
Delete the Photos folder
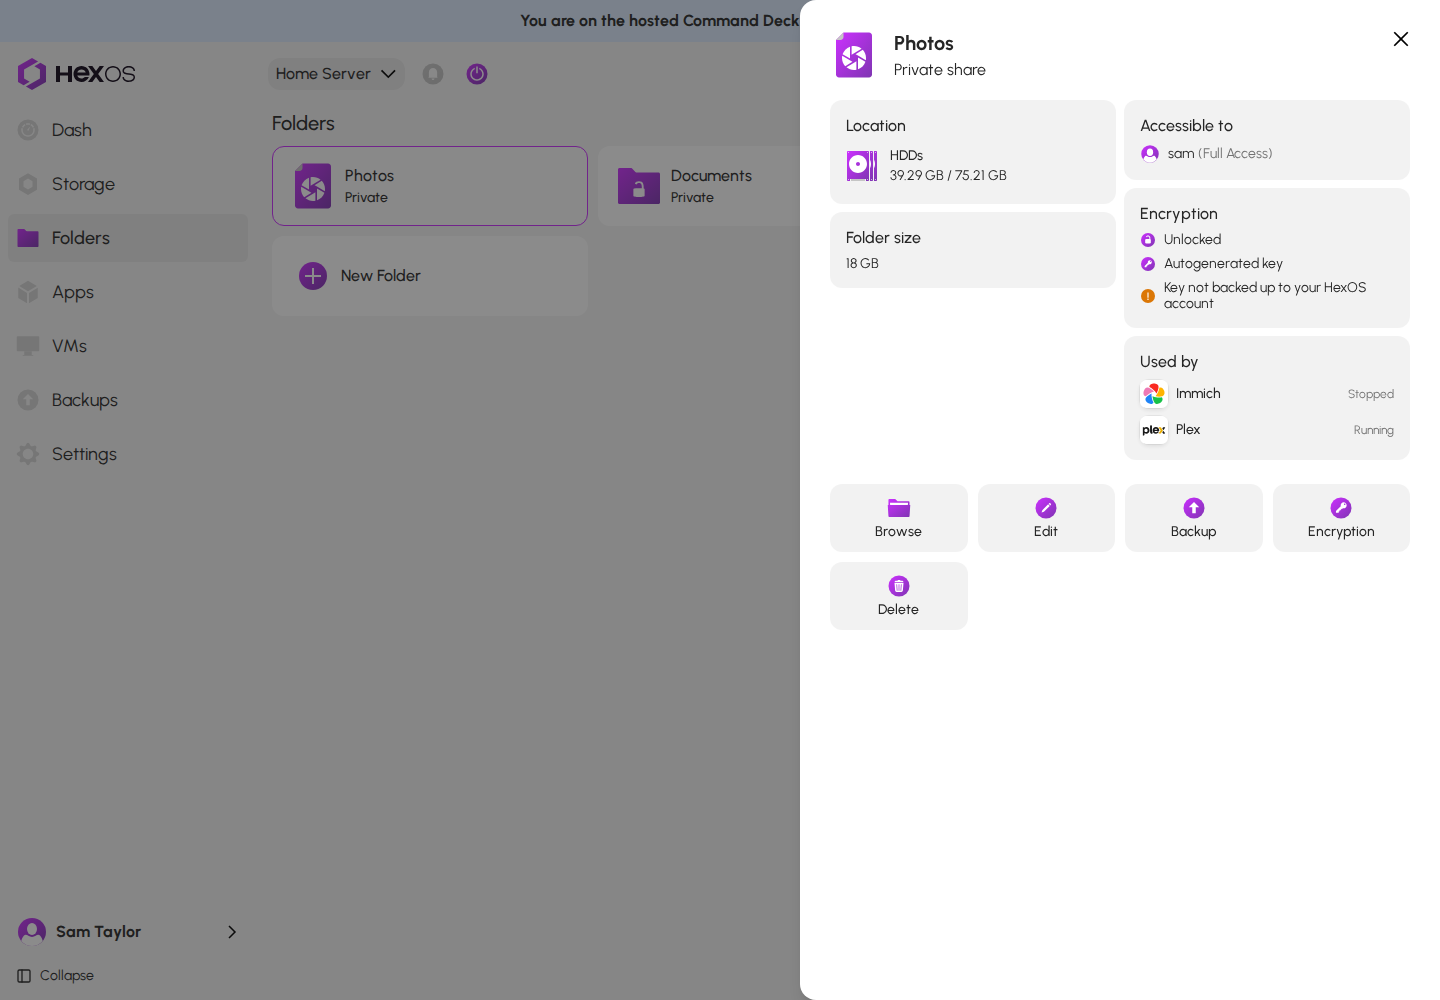(x=898, y=596)
